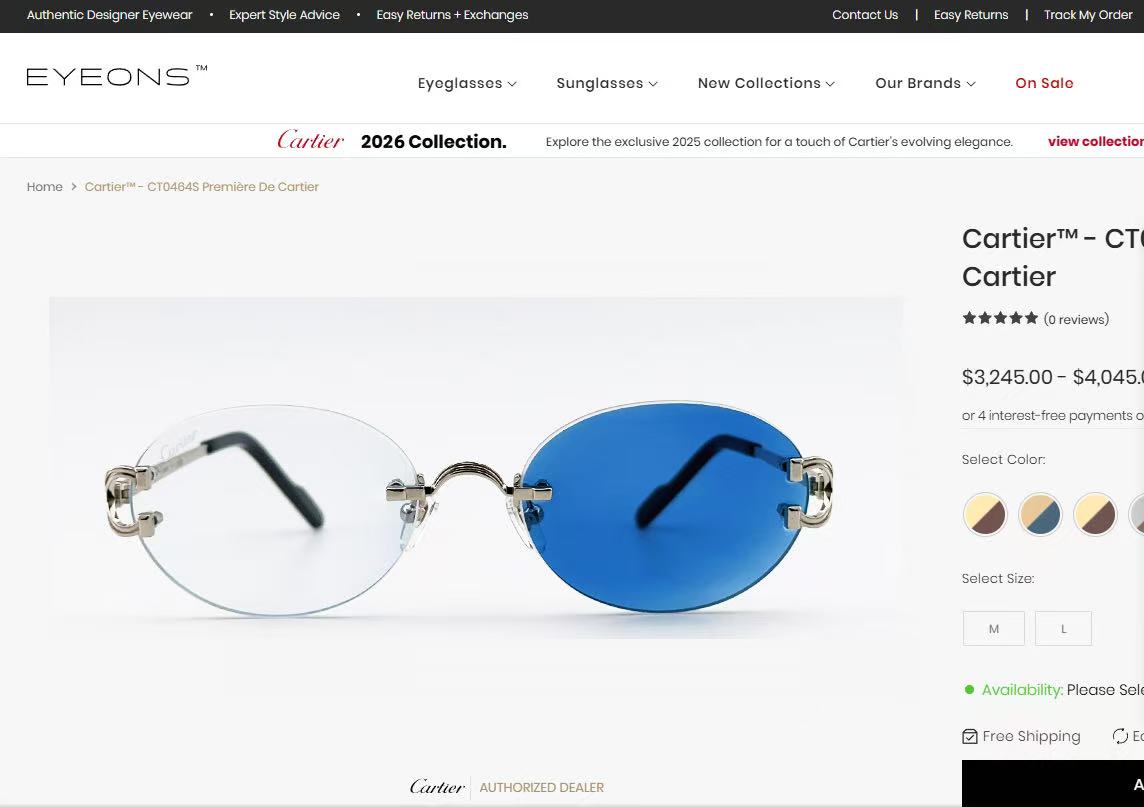This screenshot has width=1144, height=807.
Task: Expand the Sunglasses dropdown menu
Action: (607, 83)
